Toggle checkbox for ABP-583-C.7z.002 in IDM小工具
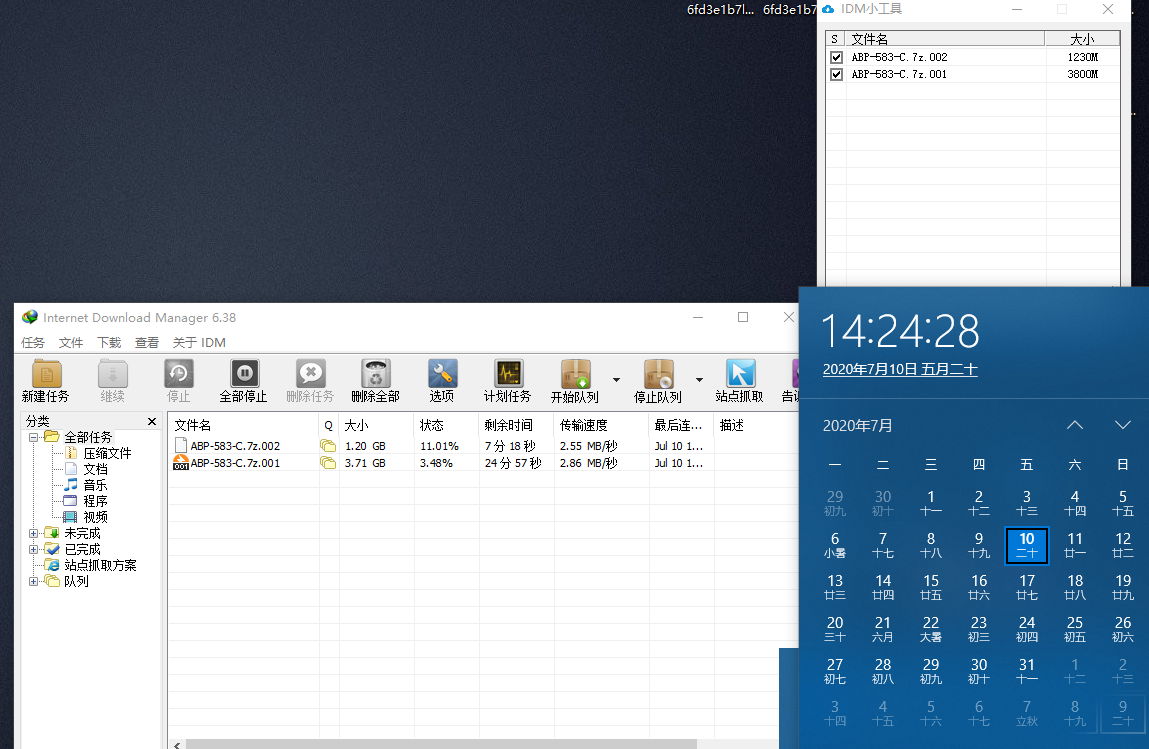1149x749 pixels. click(x=836, y=57)
